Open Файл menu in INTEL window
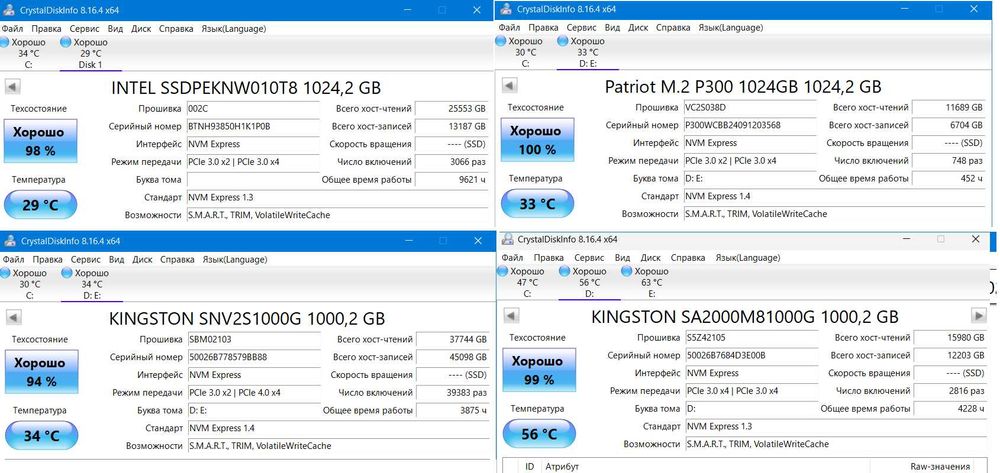 click(13, 29)
